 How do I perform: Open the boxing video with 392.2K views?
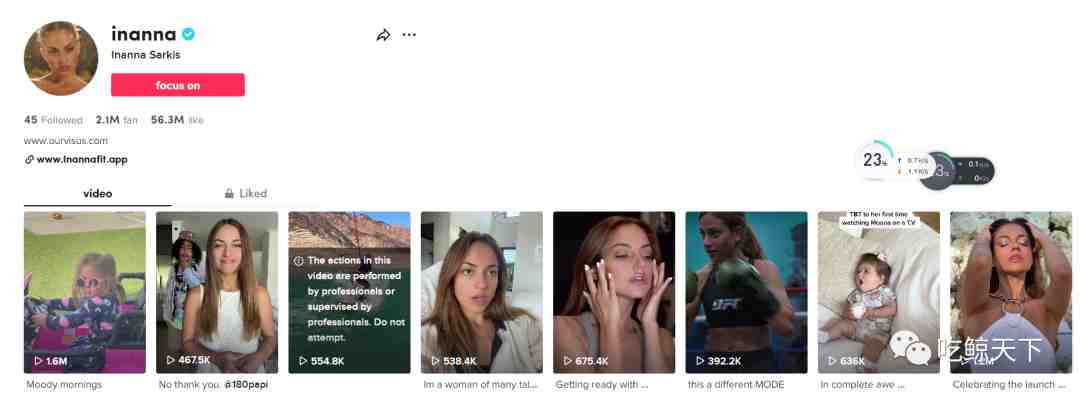[746, 292]
